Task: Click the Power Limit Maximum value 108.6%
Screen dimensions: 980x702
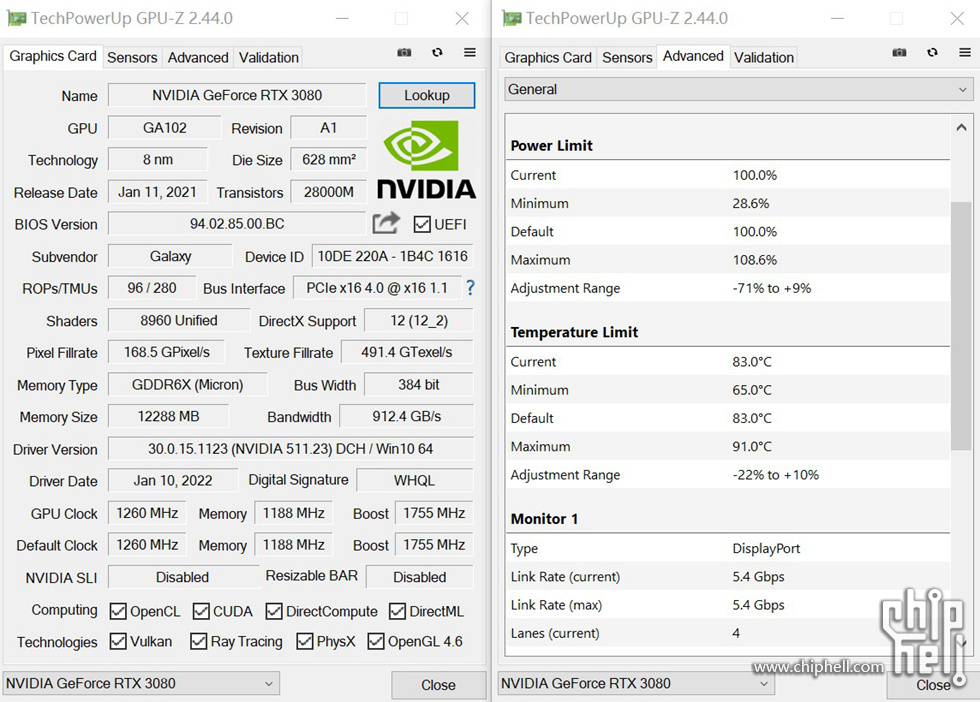Action: [754, 260]
